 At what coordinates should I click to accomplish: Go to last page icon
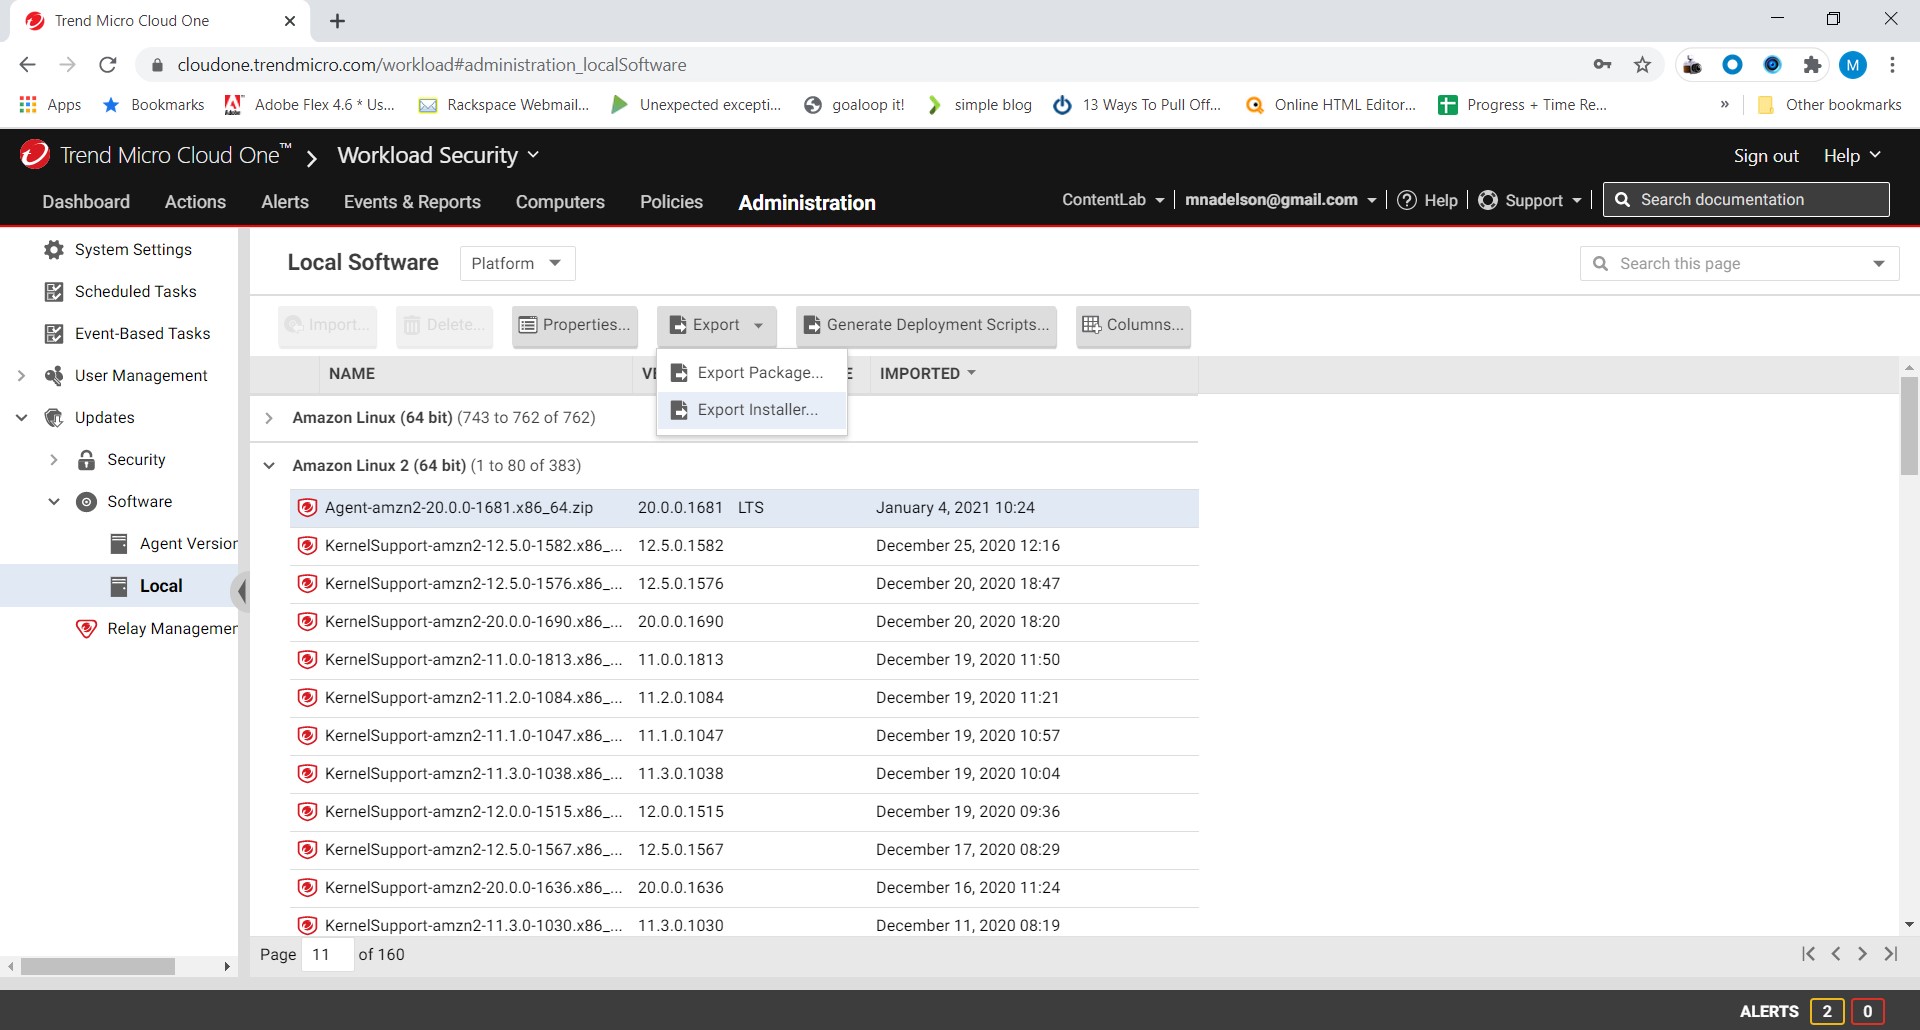[x=1891, y=954]
